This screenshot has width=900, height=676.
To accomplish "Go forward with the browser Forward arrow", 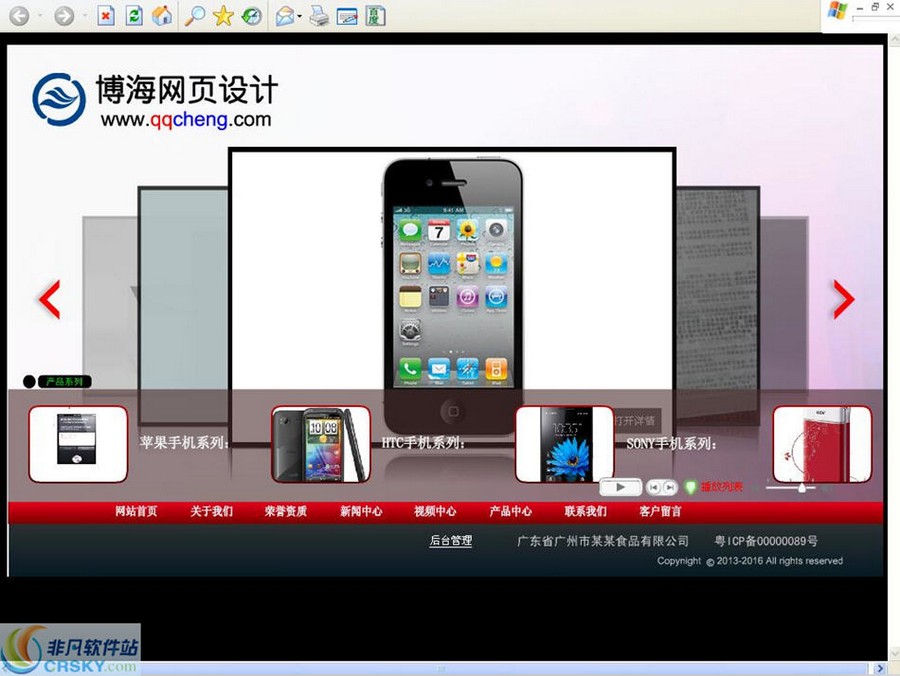I will click(x=64, y=16).
